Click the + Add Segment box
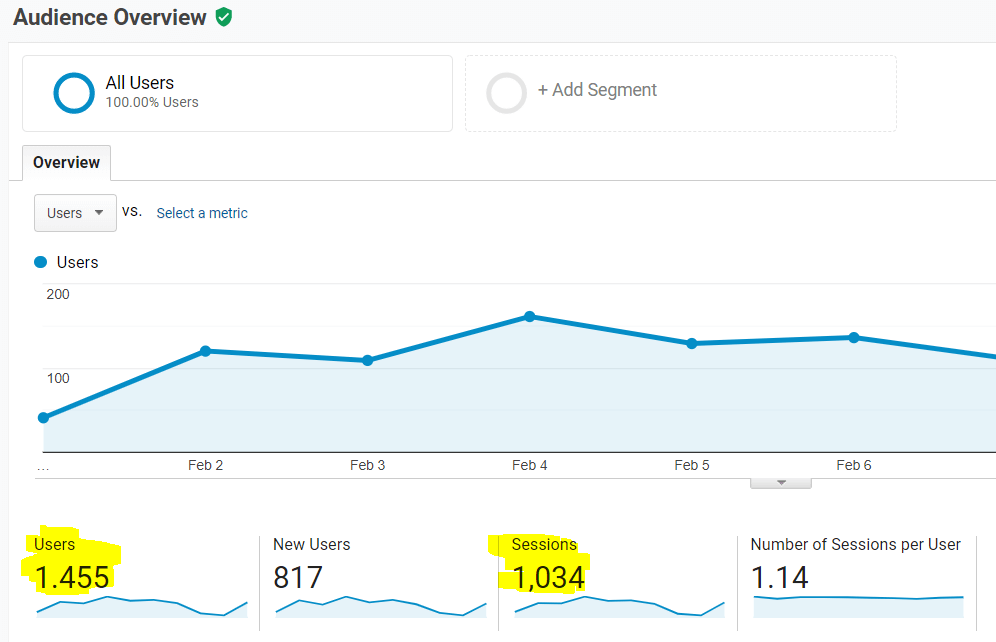Screen dimensions: 996x642 tap(680, 93)
